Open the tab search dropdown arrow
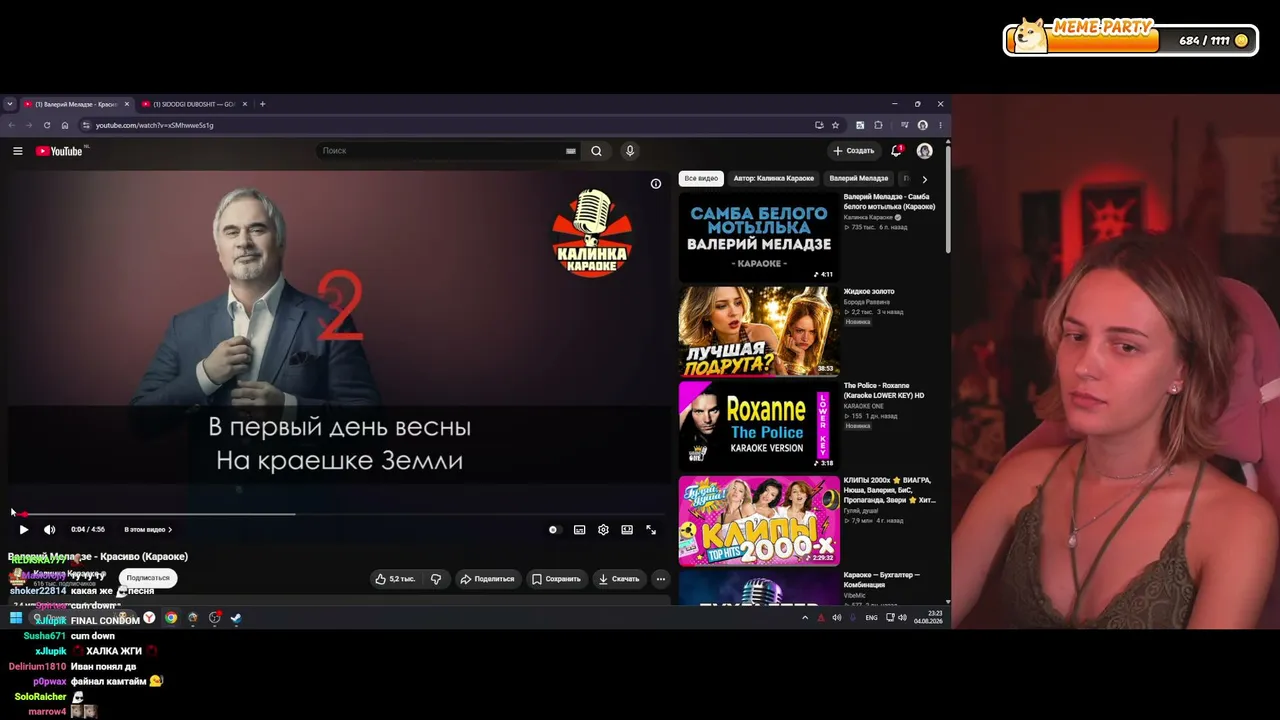The width and height of the screenshot is (1280, 720). coord(10,104)
